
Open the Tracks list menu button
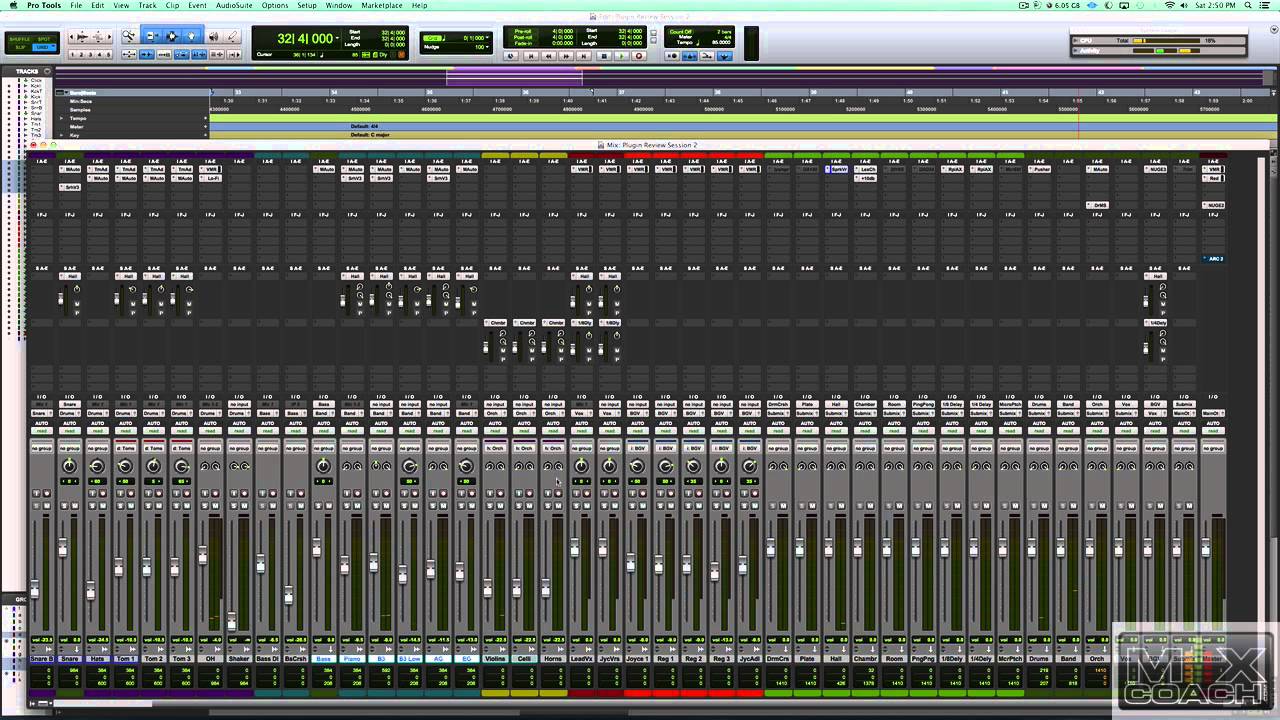point(47,71)
